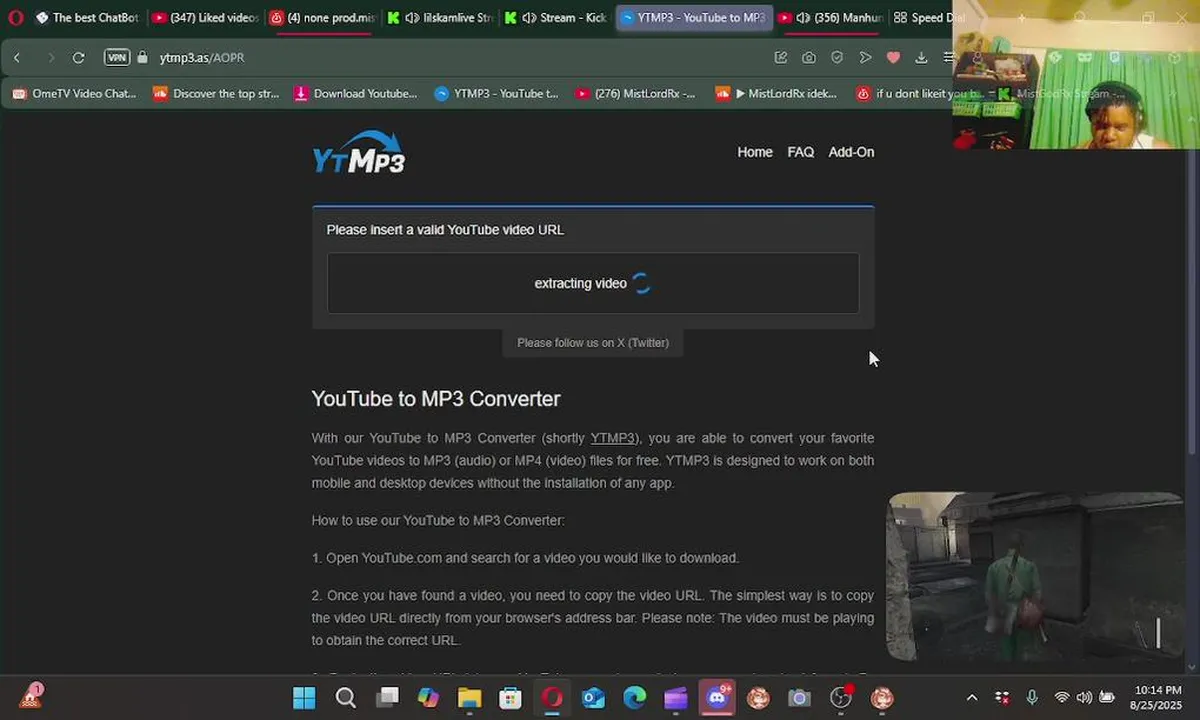Go back using the browser back arrow
The height and width of the screenshot is (720, 1200).
tap(17, 57)
